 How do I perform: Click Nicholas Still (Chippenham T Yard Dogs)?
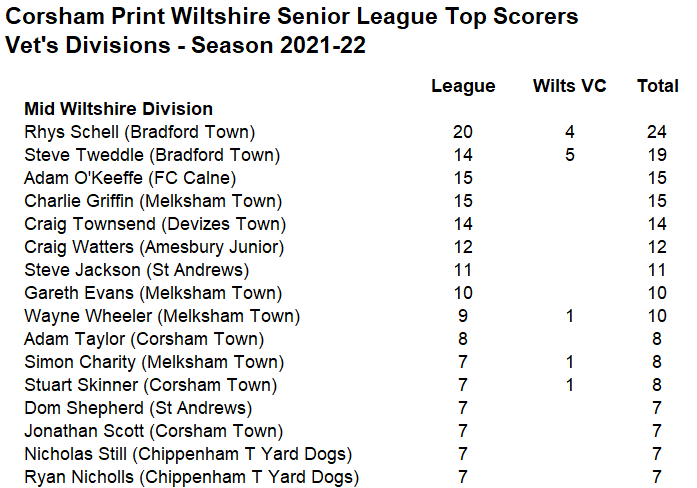tap(188, 455)
